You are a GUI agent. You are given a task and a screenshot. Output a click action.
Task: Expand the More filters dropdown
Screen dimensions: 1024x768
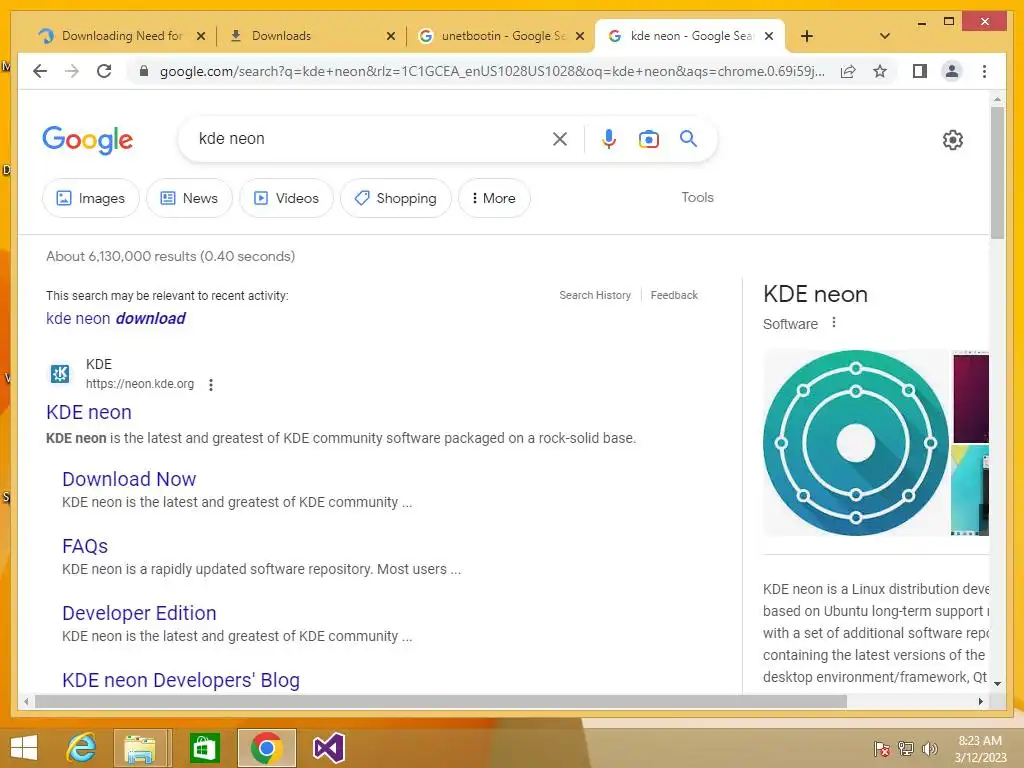[494, 198]
